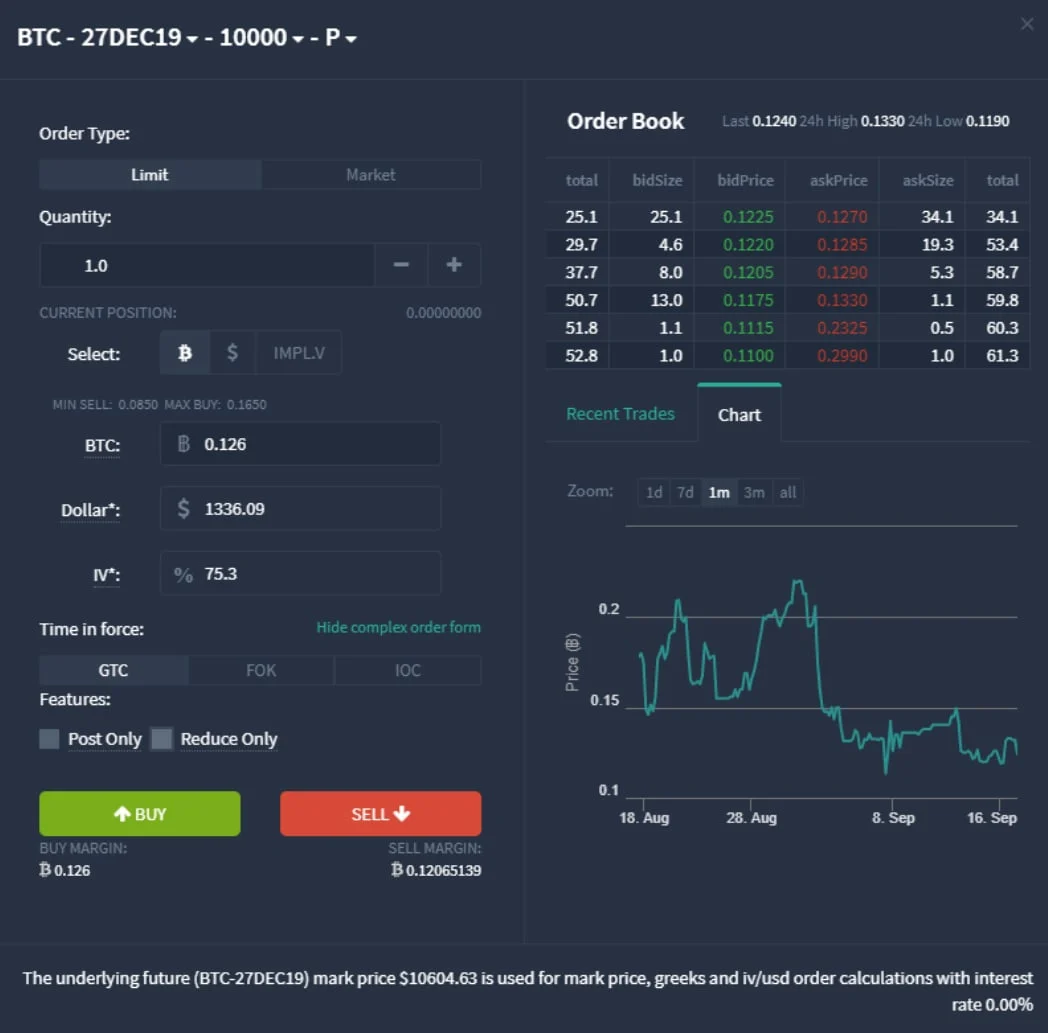Click bid price 0.1100
The image size is (1048, 1033).
pos(748,356)
